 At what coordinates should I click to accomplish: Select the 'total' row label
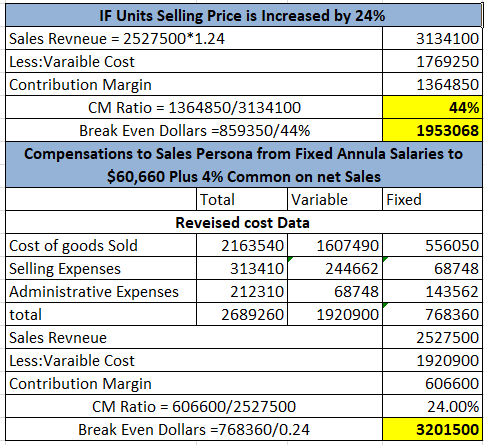click(x=101, y=314)
